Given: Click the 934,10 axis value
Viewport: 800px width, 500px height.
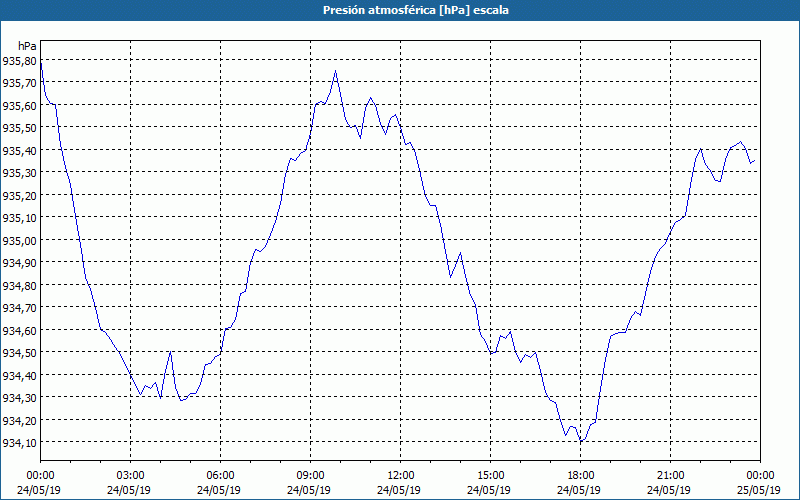Looking at the screenshot, I should pos(19,442).
